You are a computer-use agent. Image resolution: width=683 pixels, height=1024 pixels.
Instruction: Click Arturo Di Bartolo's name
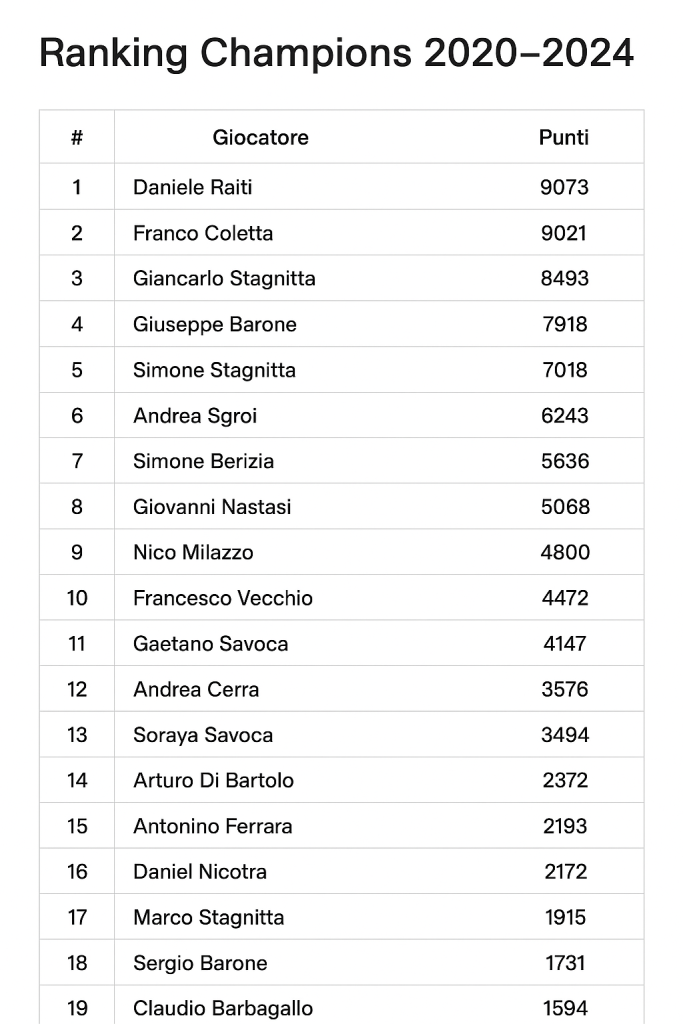click(x=213, y=780)
